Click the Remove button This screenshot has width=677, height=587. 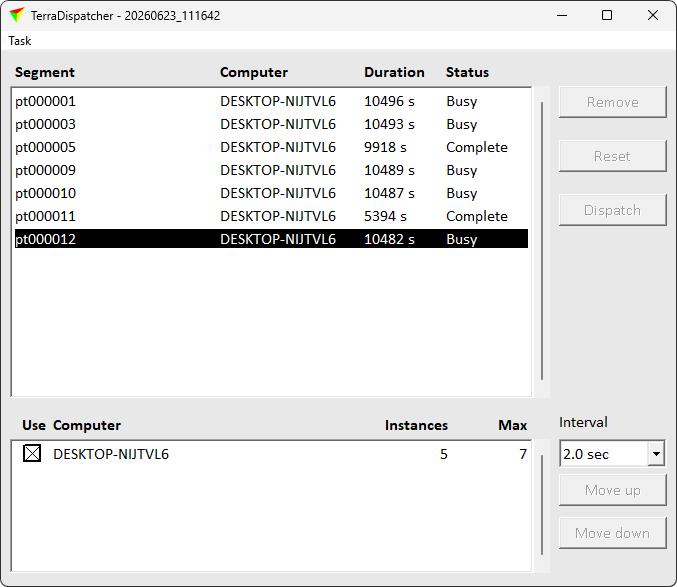[x=613, y=102]
